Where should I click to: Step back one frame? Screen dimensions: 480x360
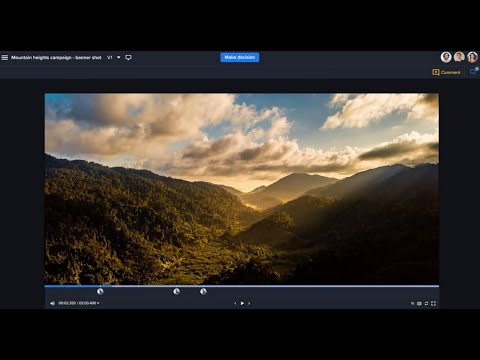click(235, 303)
